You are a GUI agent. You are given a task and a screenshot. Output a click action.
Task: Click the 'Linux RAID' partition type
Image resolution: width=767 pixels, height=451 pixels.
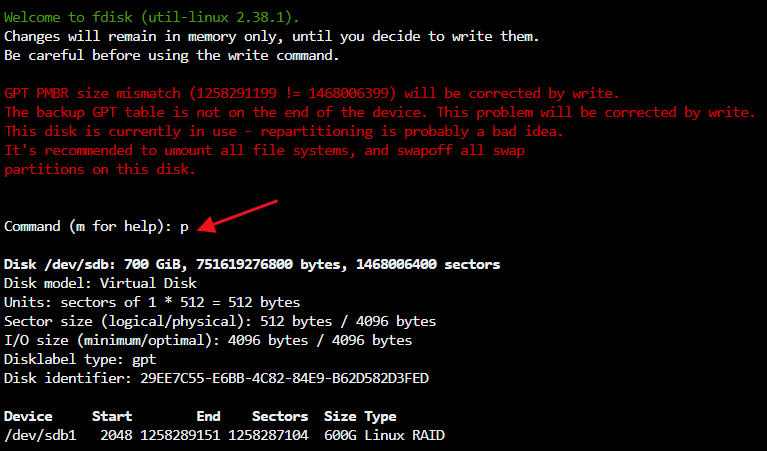tap(405, 435)
